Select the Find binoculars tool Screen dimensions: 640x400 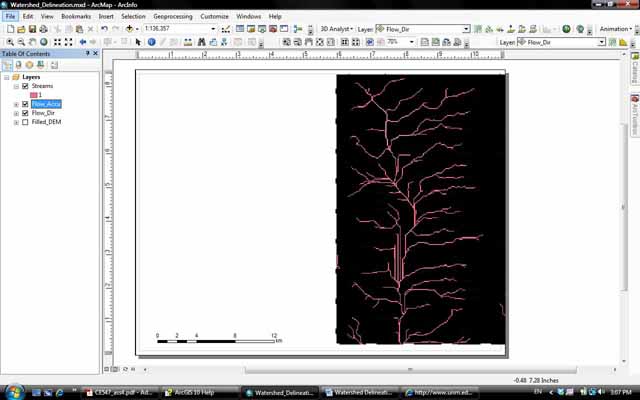(201, 42)
